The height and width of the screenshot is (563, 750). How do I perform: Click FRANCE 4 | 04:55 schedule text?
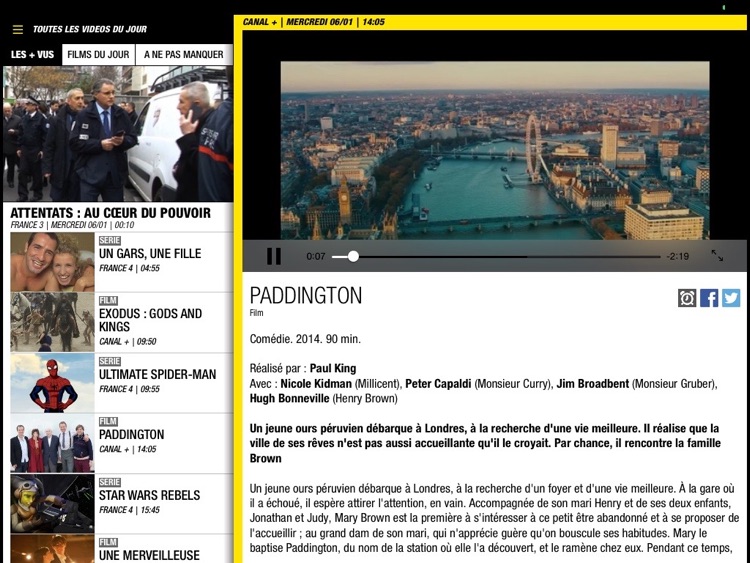pyautogui.click(x=130, y=268)
